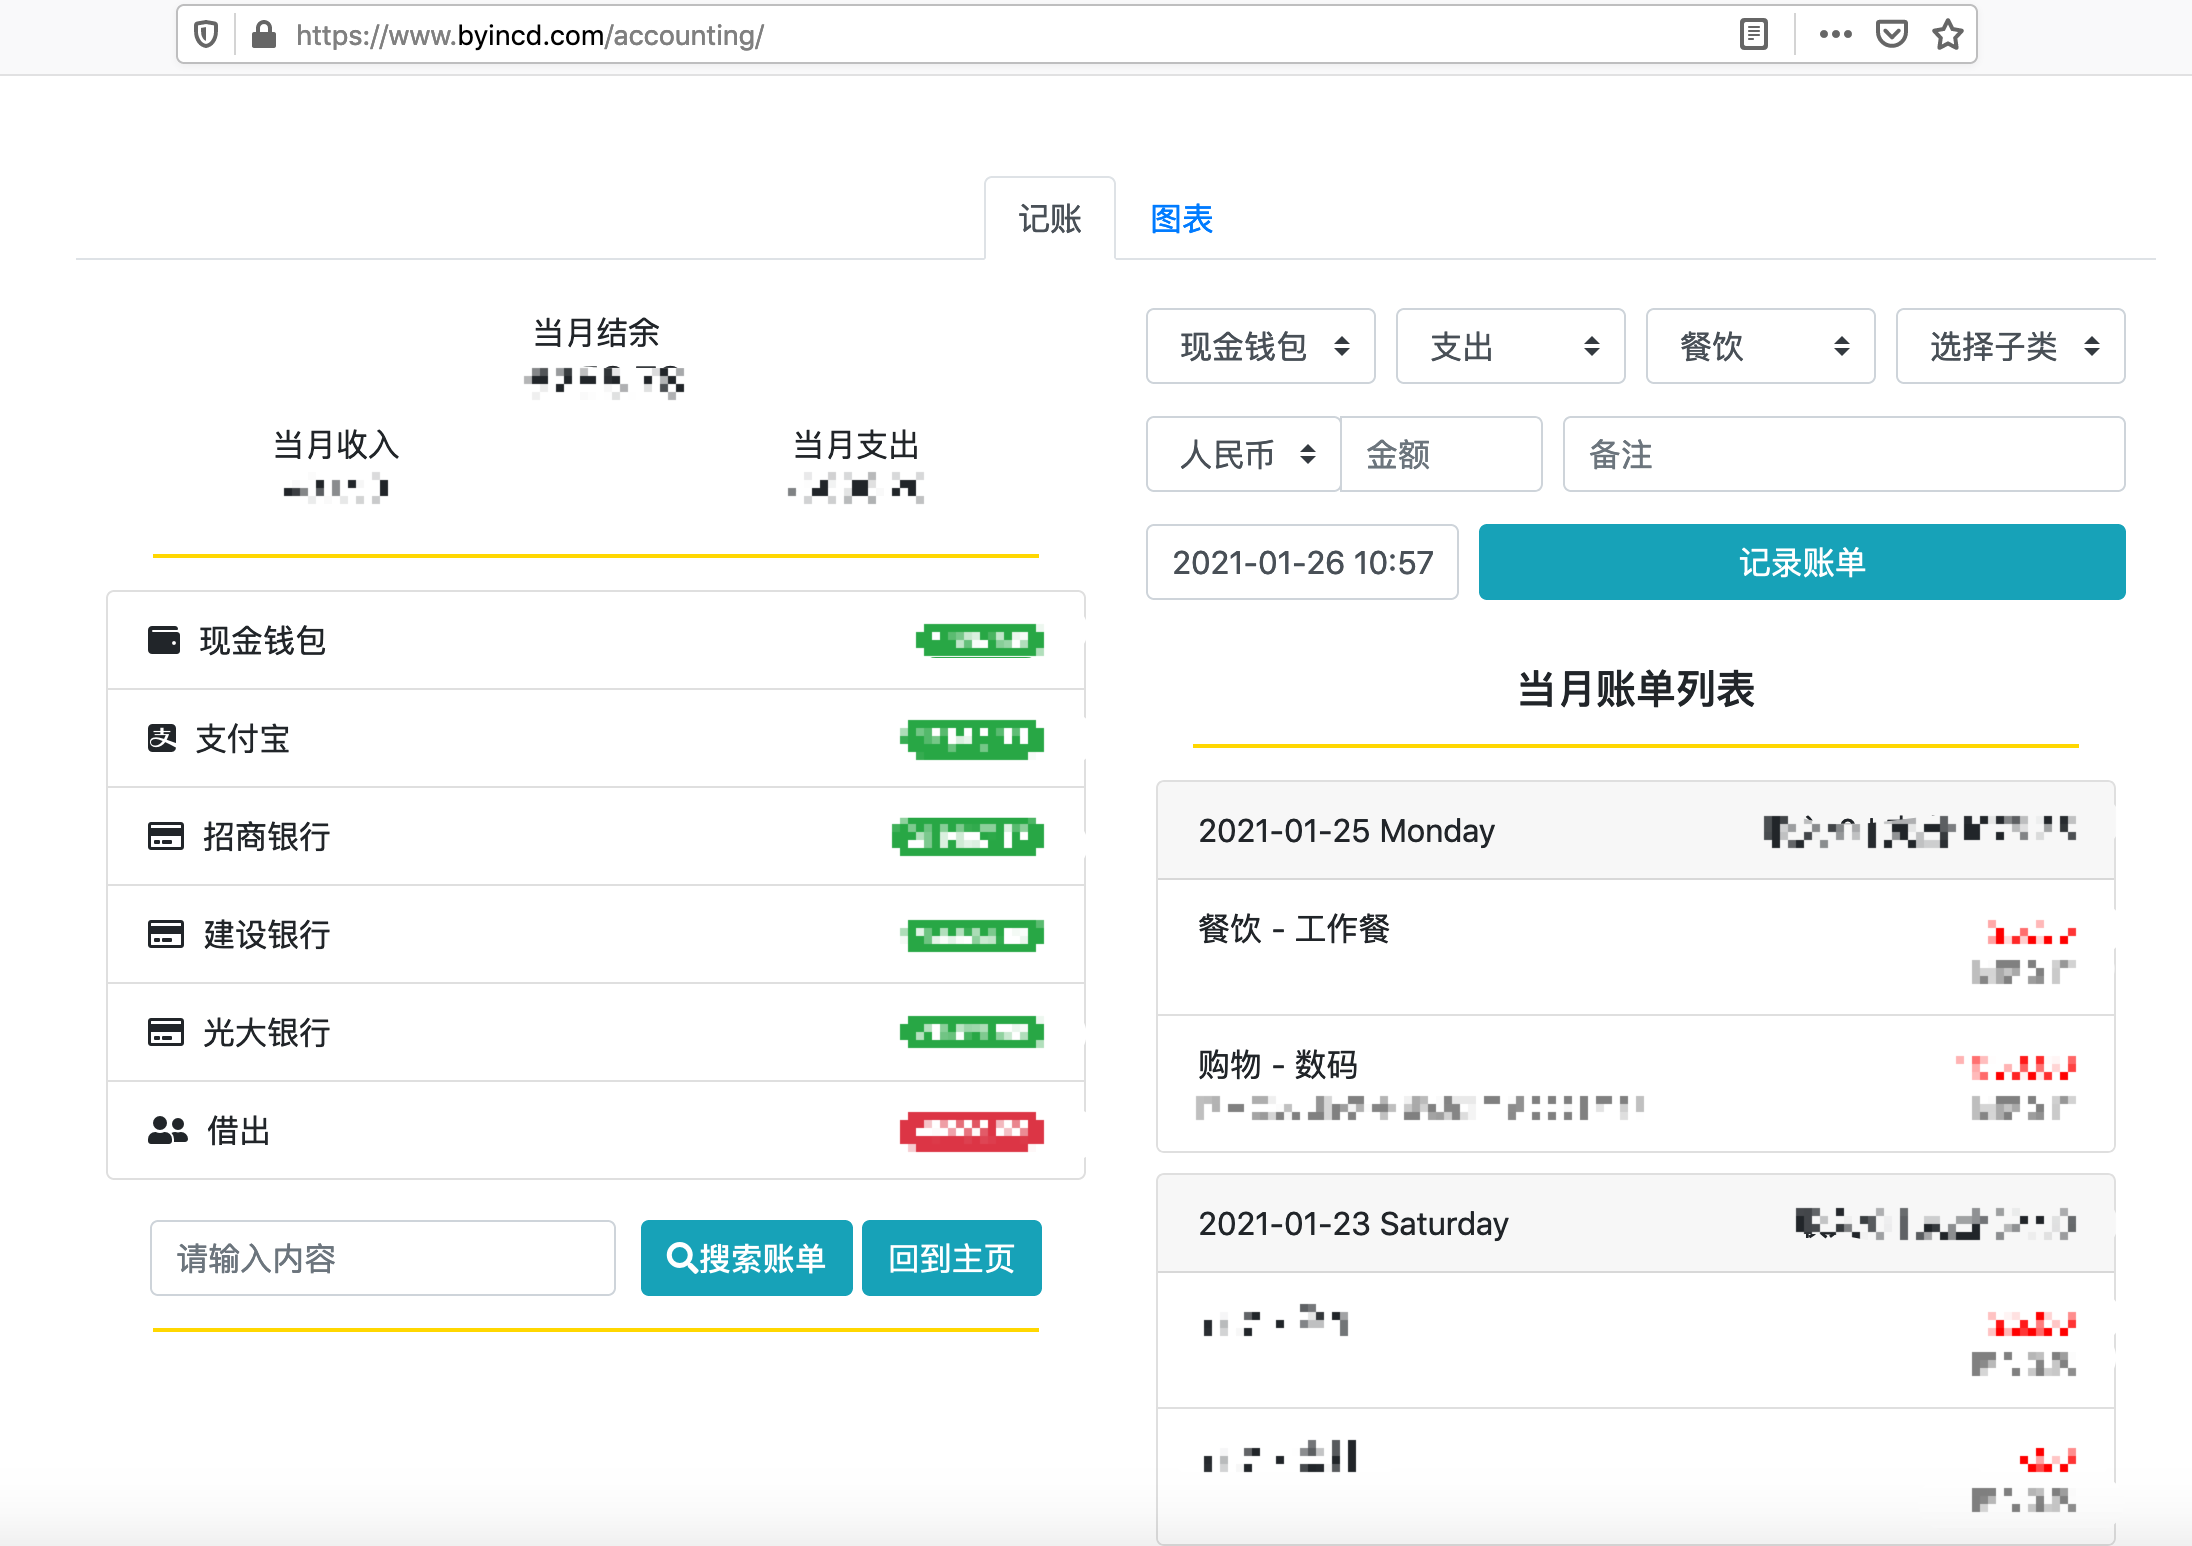2192x1546 pixels.
Task: Open the 现金钱包 account dropdown
Action: click(1260, 346)
